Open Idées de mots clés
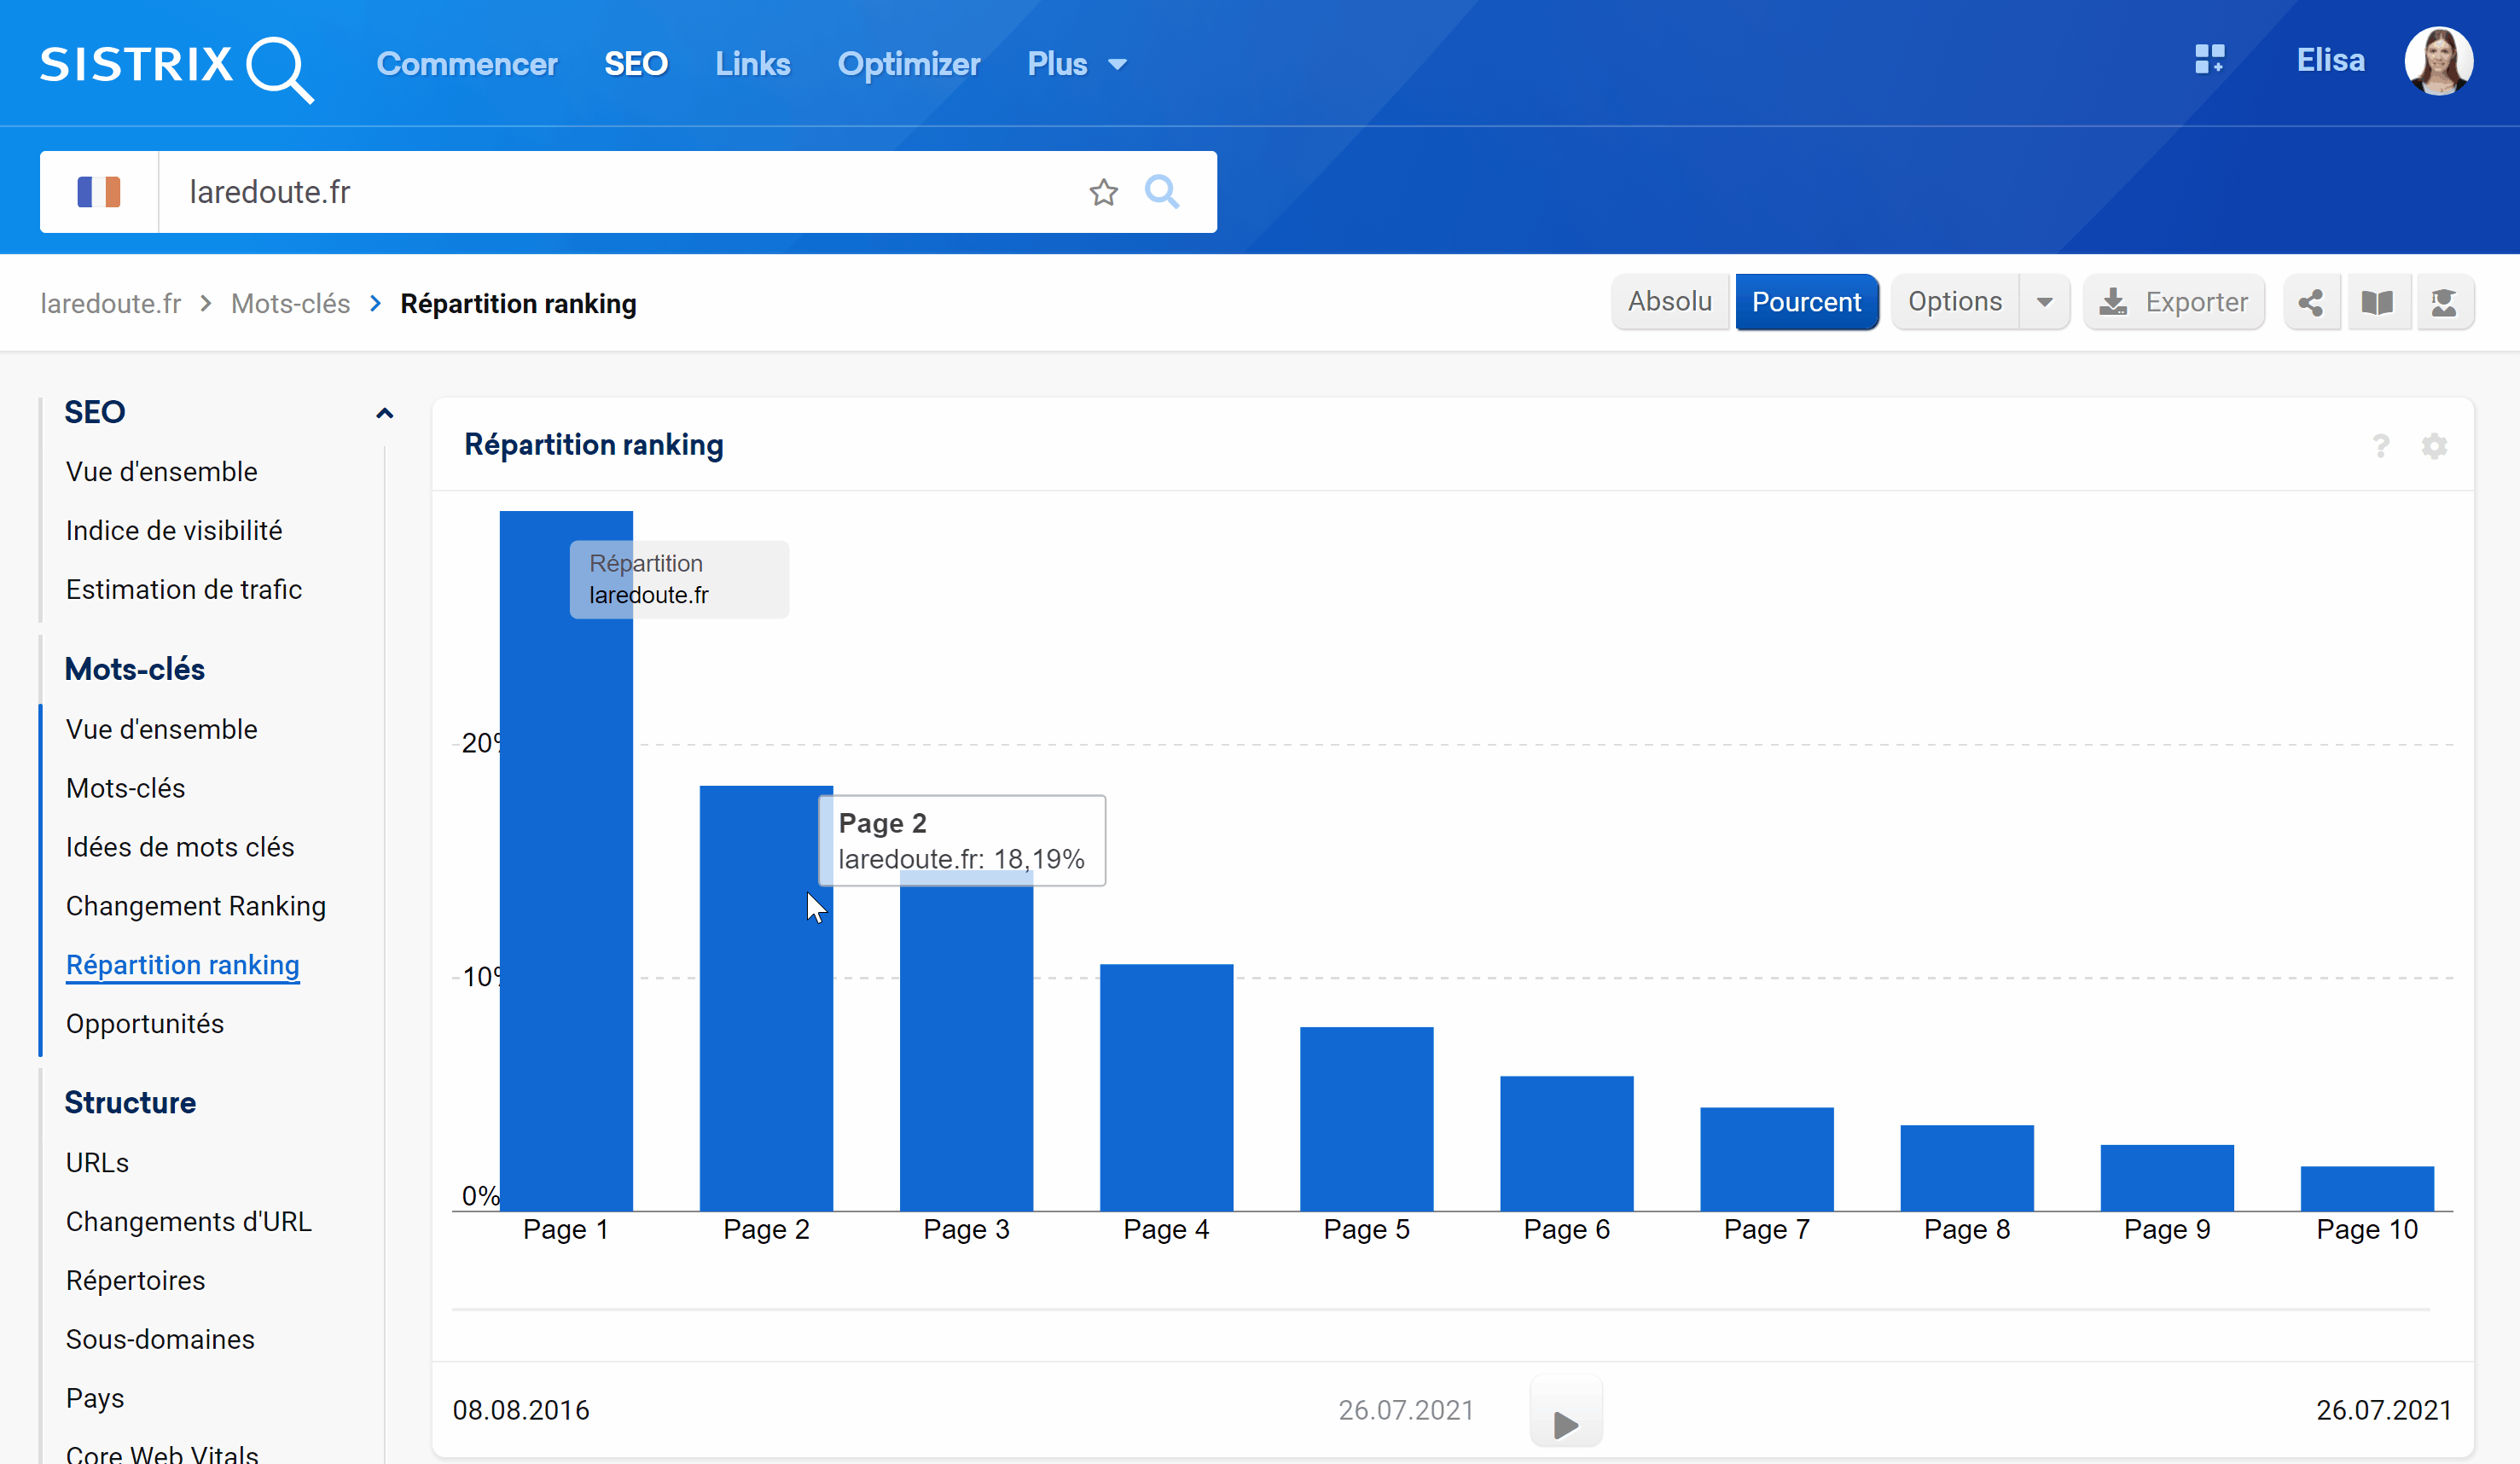 coord(179,848)
